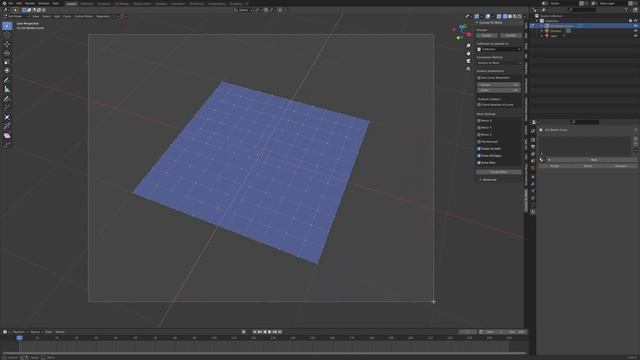Image resolution: width=640 pixels, height=360 pixels.
Task: Open the File menu
Action: pos(11,3)
